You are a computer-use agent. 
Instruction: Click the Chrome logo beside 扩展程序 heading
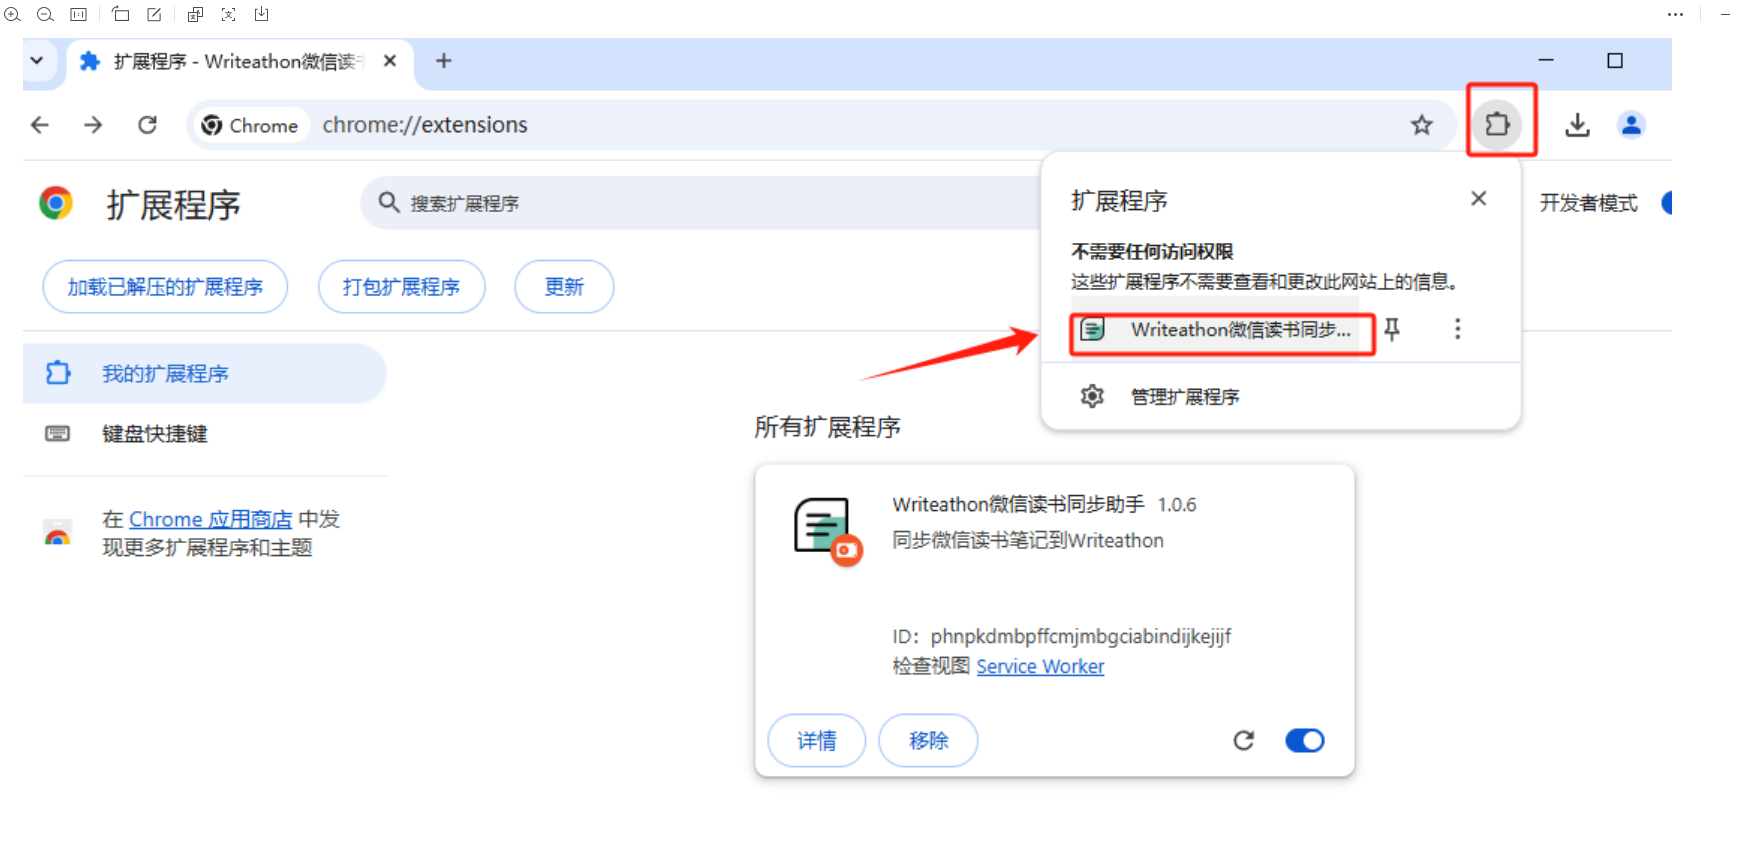pyautogui.click(x=56, y=203)
